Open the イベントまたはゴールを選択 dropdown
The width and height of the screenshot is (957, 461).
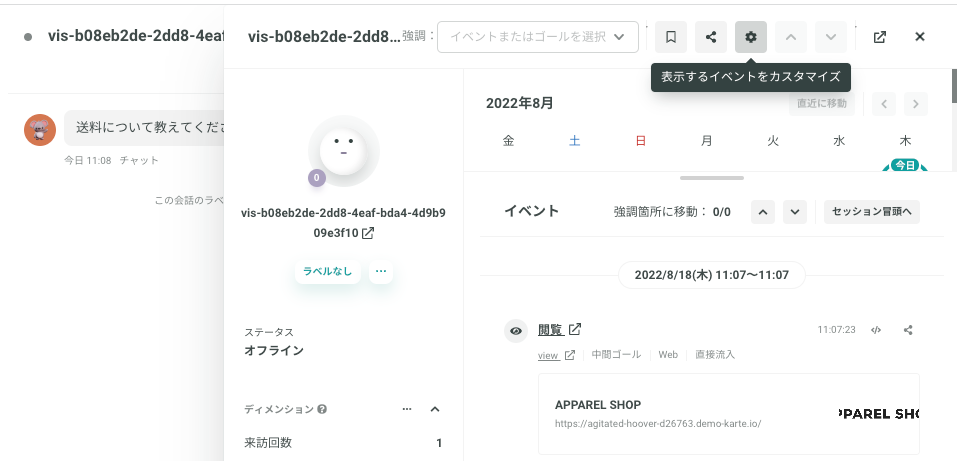click(x=538, y=37)
